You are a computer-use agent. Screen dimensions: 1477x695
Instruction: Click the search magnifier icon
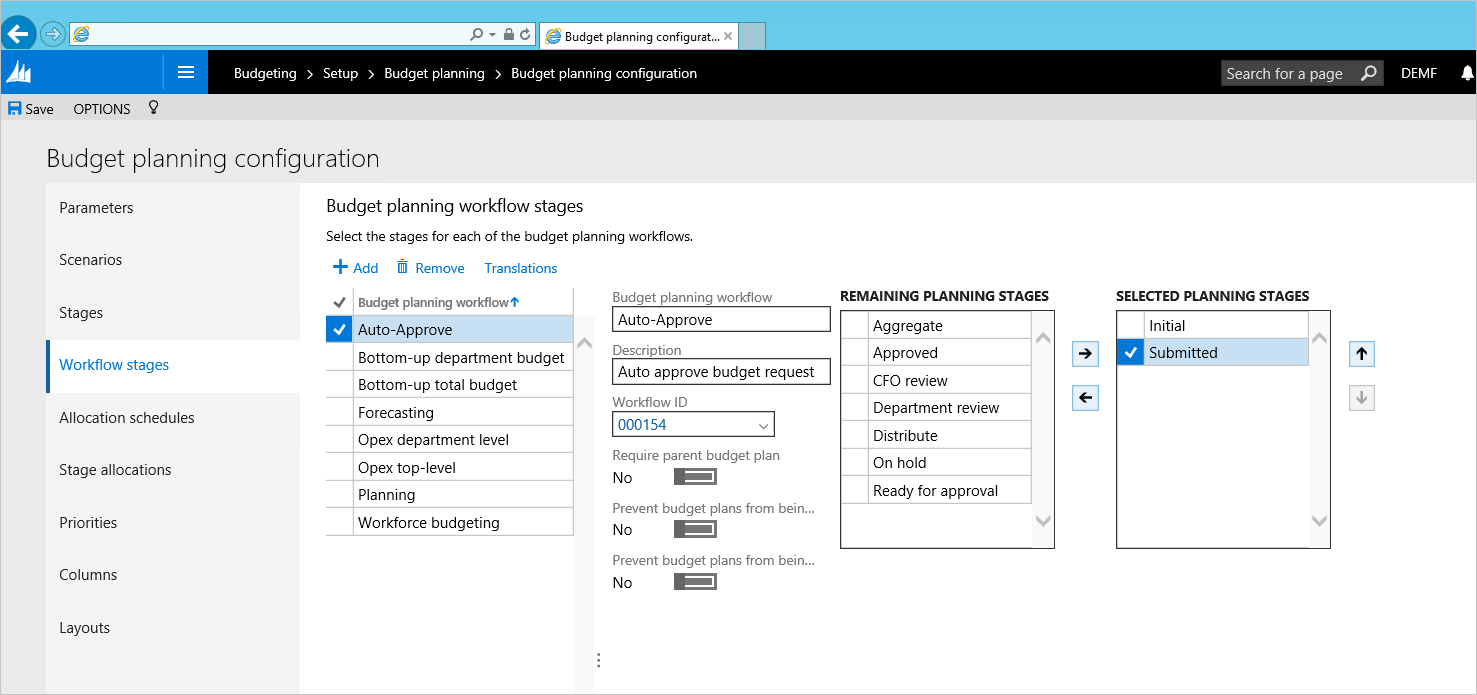(x=1368, y=73)
